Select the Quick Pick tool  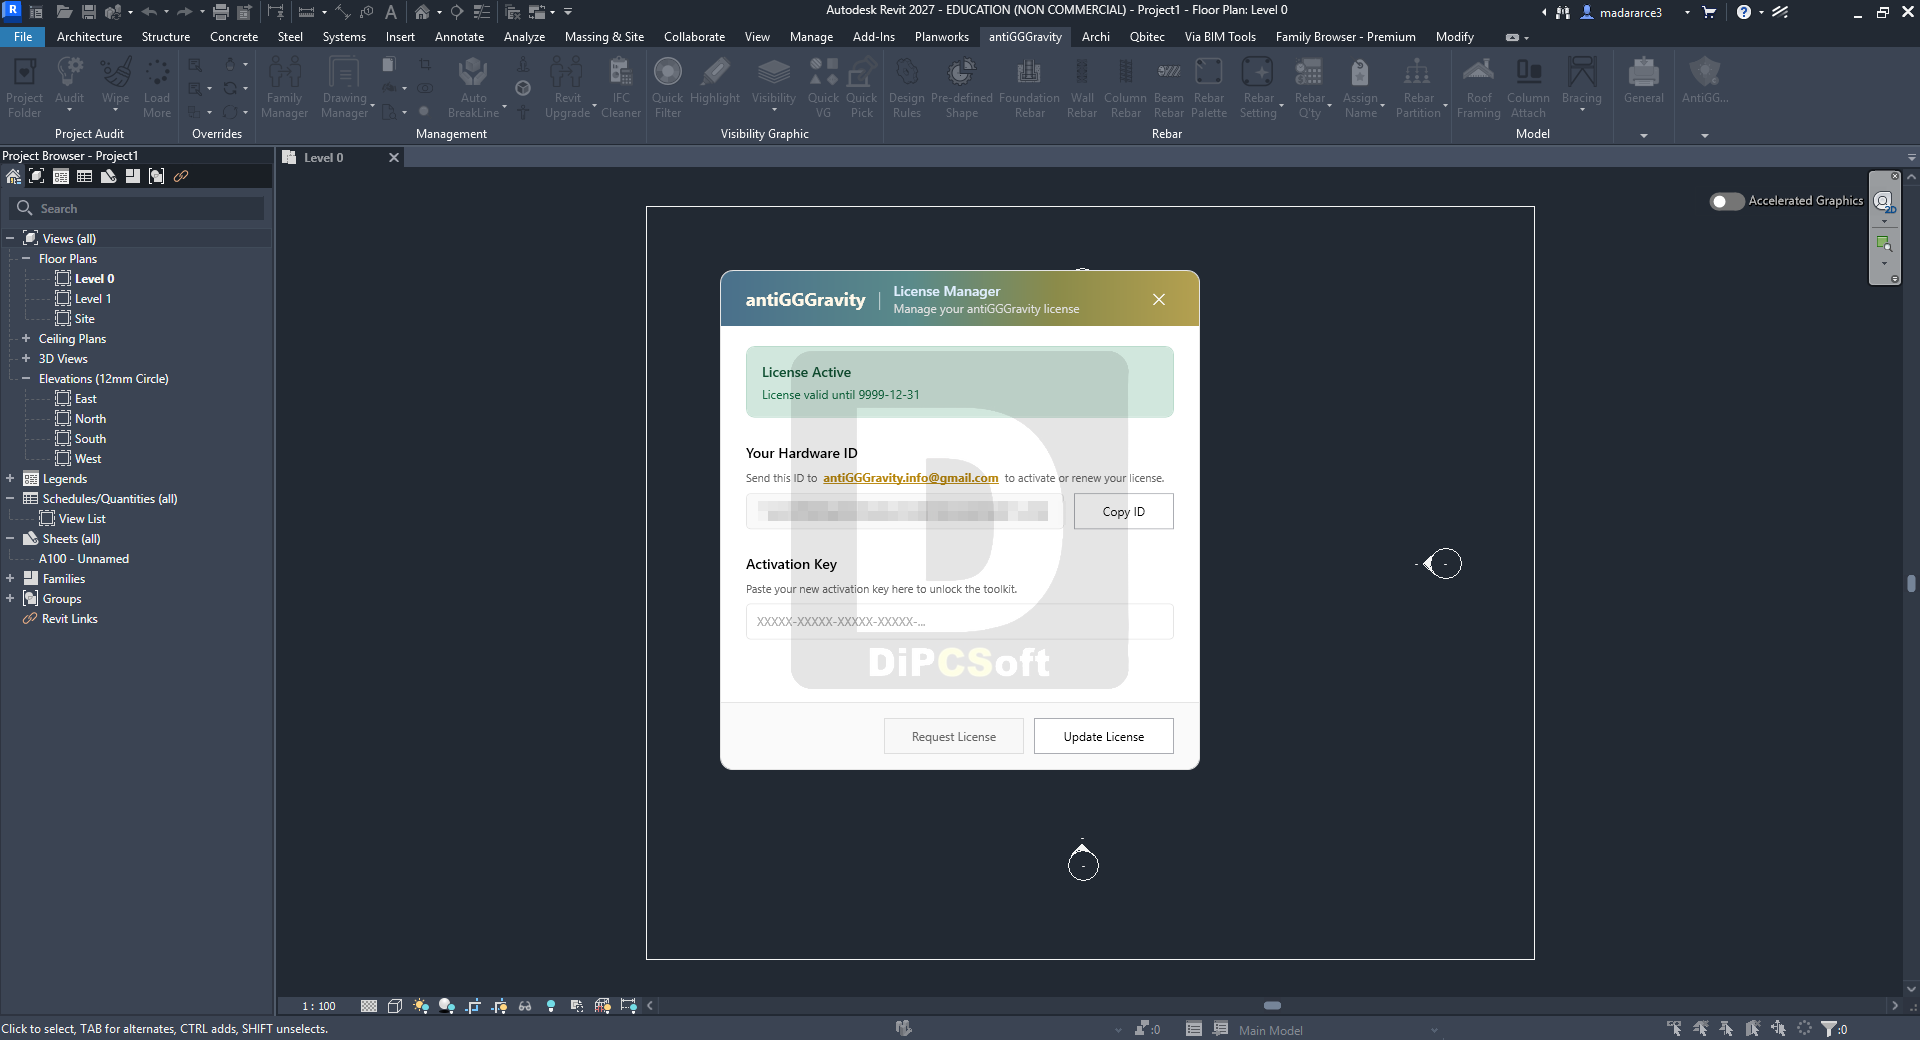coord(861,88)
